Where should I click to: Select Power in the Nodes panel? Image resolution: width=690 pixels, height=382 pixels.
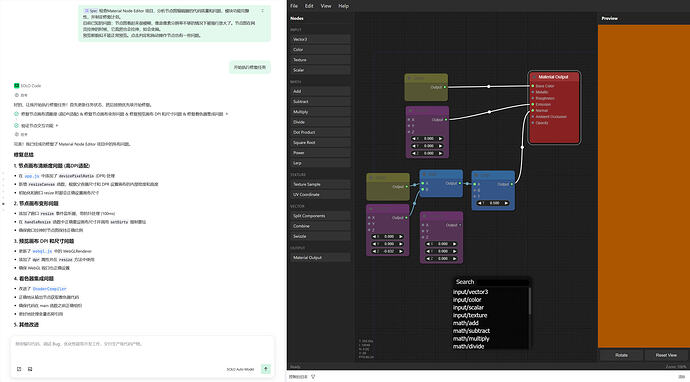[x=320, y=153]
